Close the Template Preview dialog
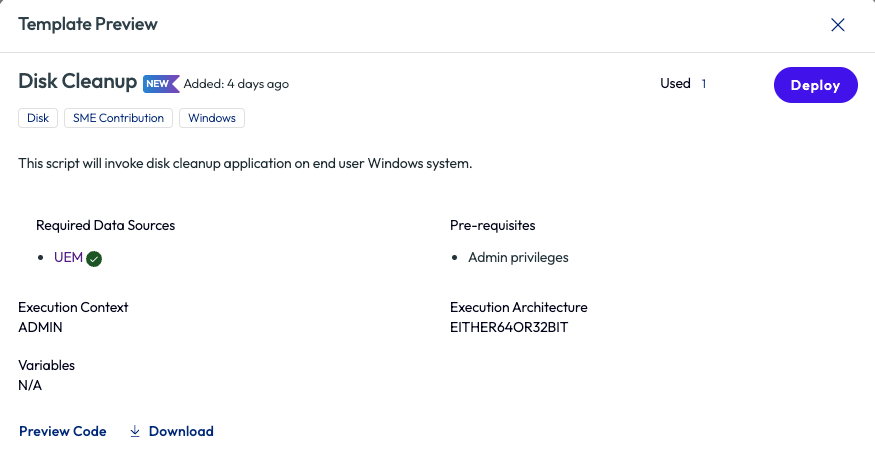This screenshot has height=469, width=875. coord(838,25)
